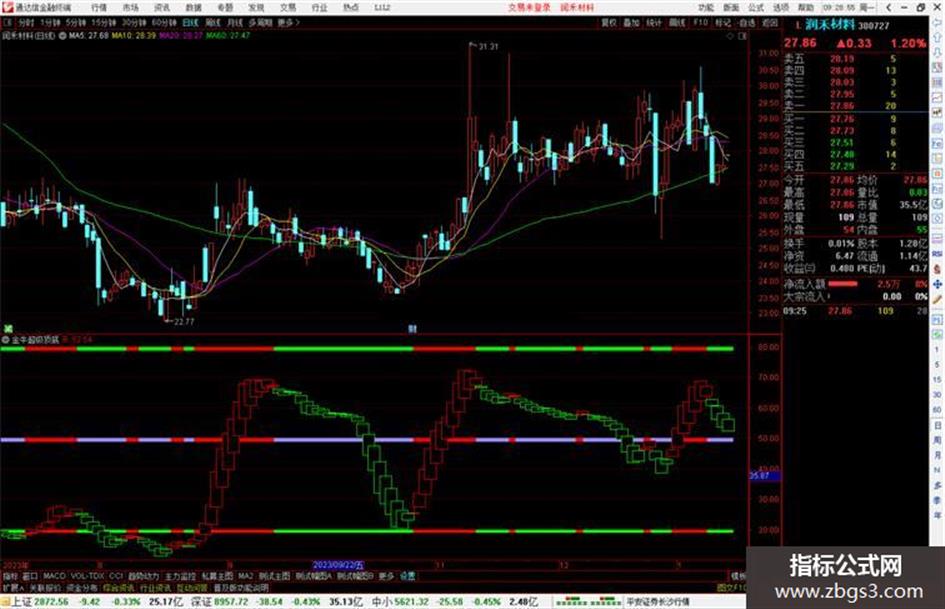Open the 市场 menu
The height and width of the screenshot is (609, 945).
[x=130, y=7]
